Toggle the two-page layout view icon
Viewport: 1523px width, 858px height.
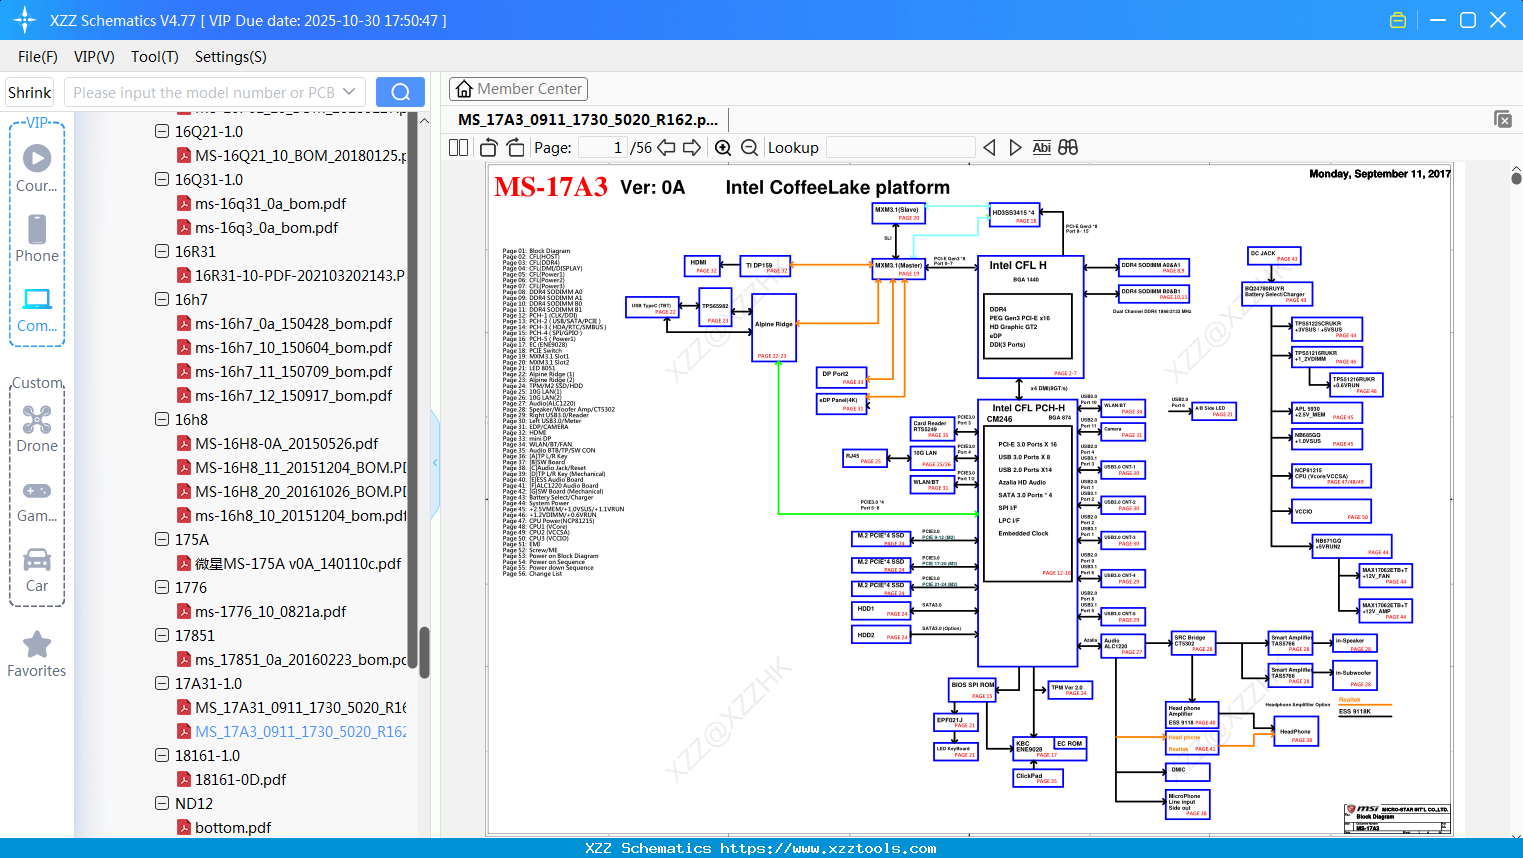tap(458, 148)
